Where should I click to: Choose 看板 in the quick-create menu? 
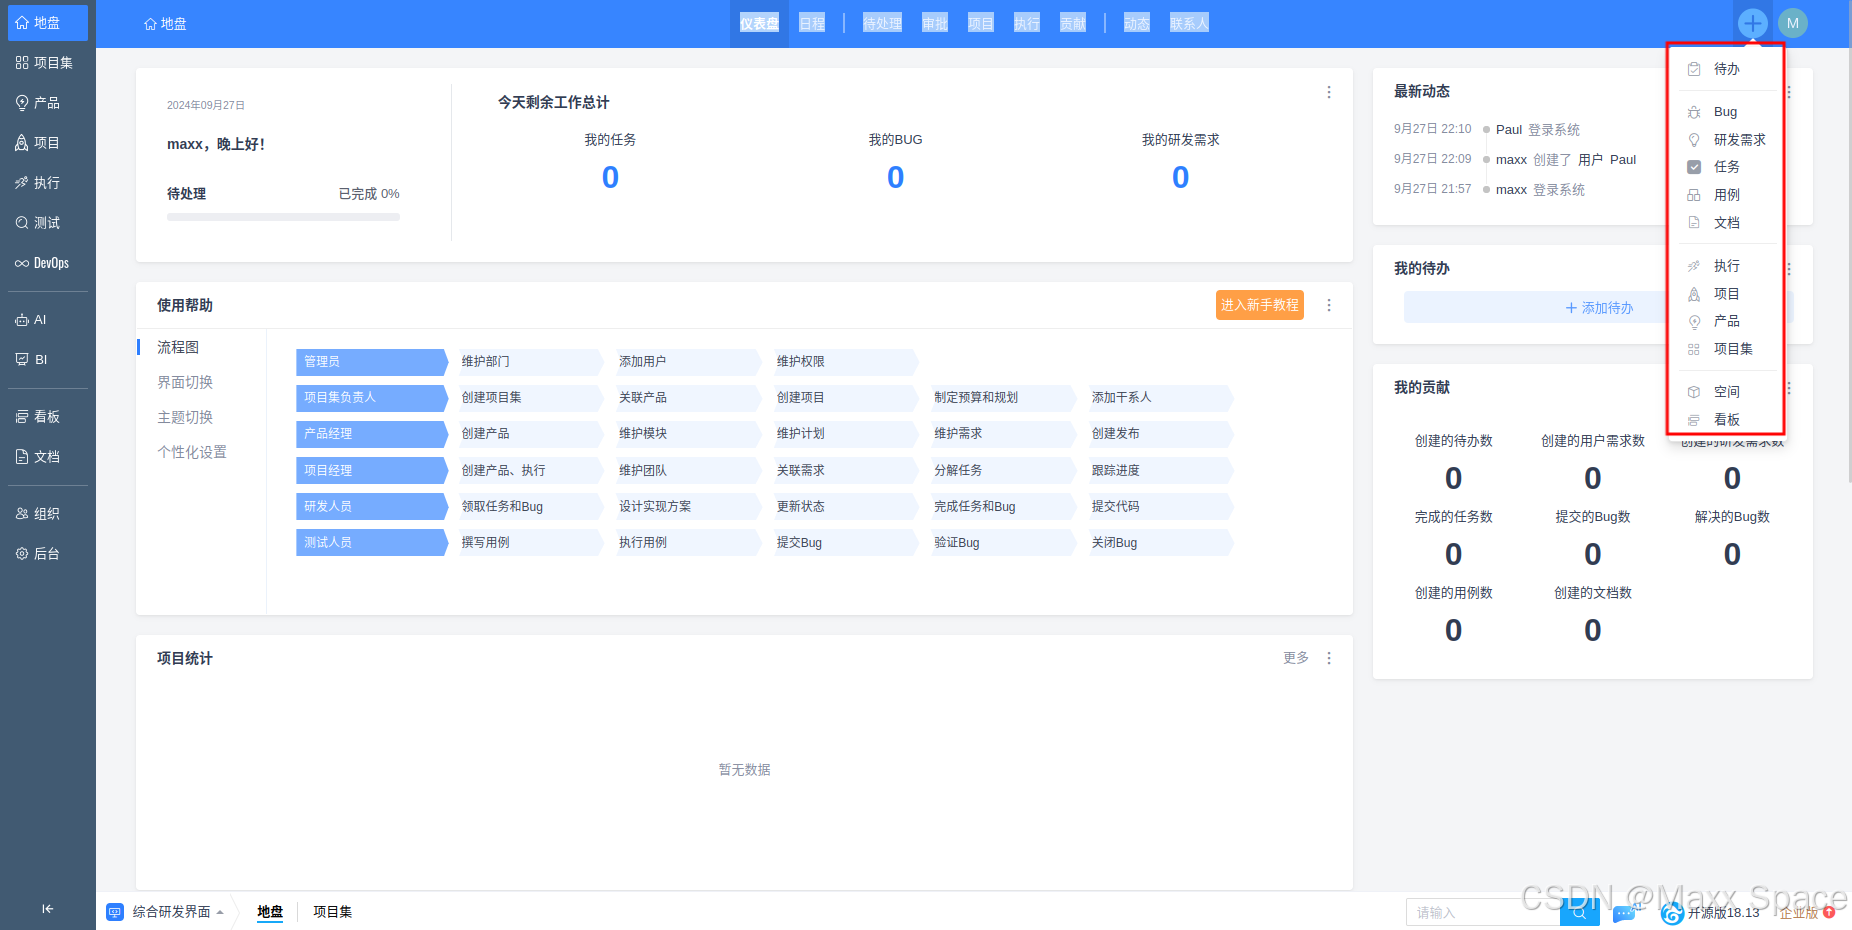pyautogui.click(x=1726, y=420)
